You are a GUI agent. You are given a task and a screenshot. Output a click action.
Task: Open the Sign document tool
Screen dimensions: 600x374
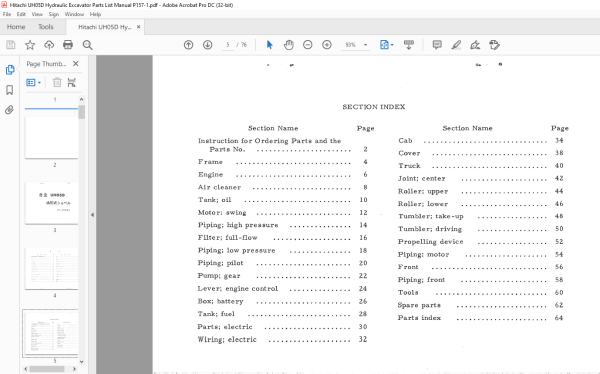click(x=475, y=45)
